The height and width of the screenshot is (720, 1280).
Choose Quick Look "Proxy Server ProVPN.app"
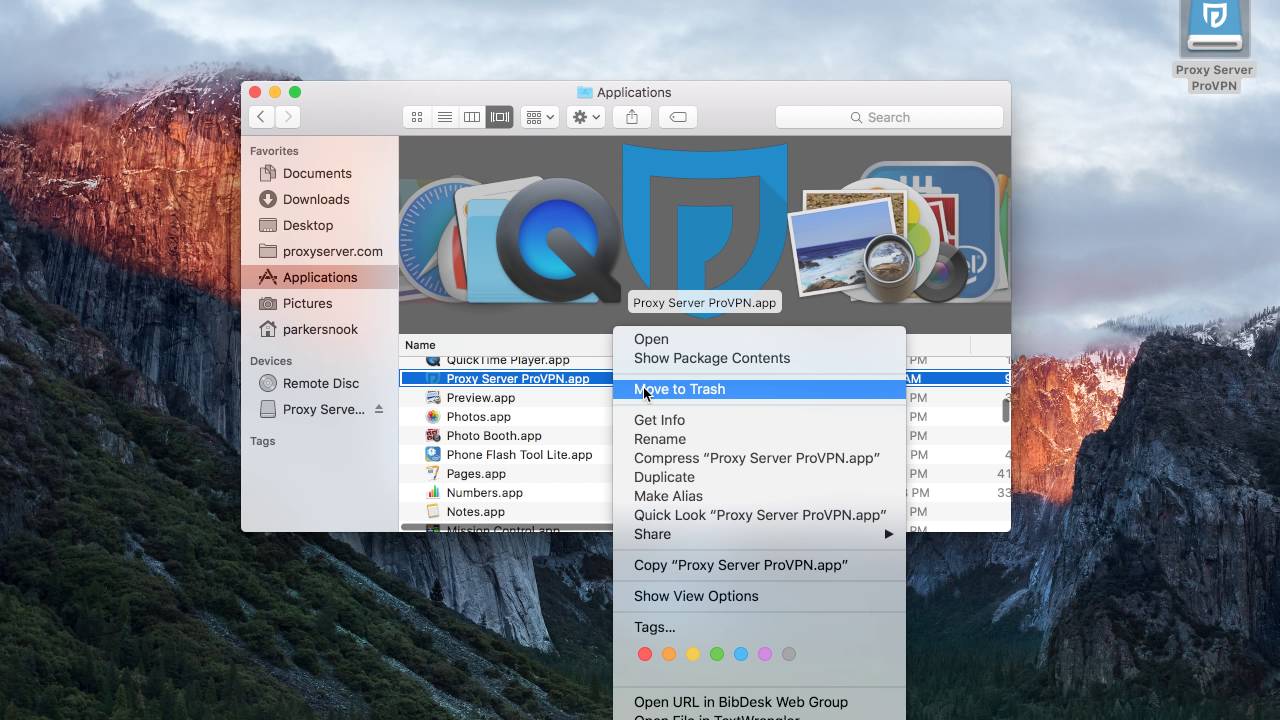759,515
